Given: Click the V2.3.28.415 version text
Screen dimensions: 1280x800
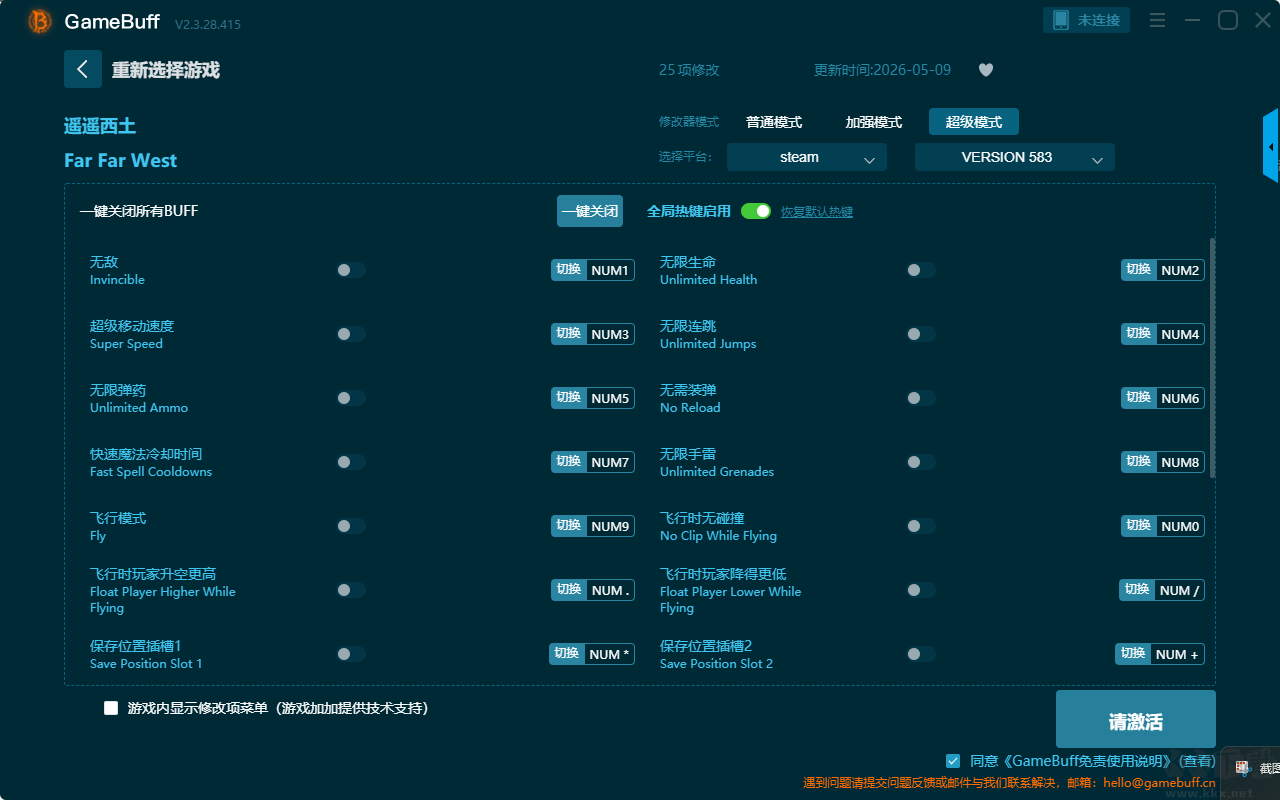Looking at the screenshot, I should (x=208, y=24).
